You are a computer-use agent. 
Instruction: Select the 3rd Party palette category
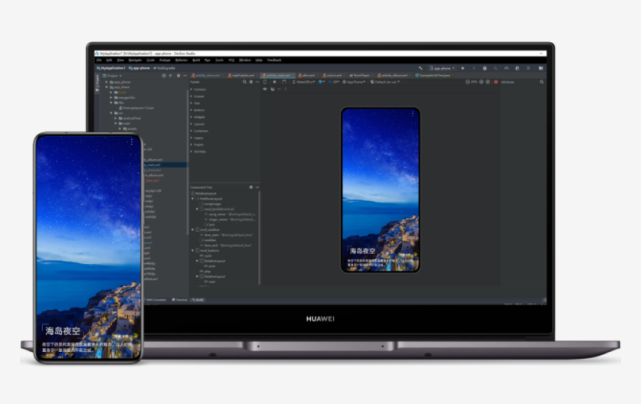click(199, 151)
